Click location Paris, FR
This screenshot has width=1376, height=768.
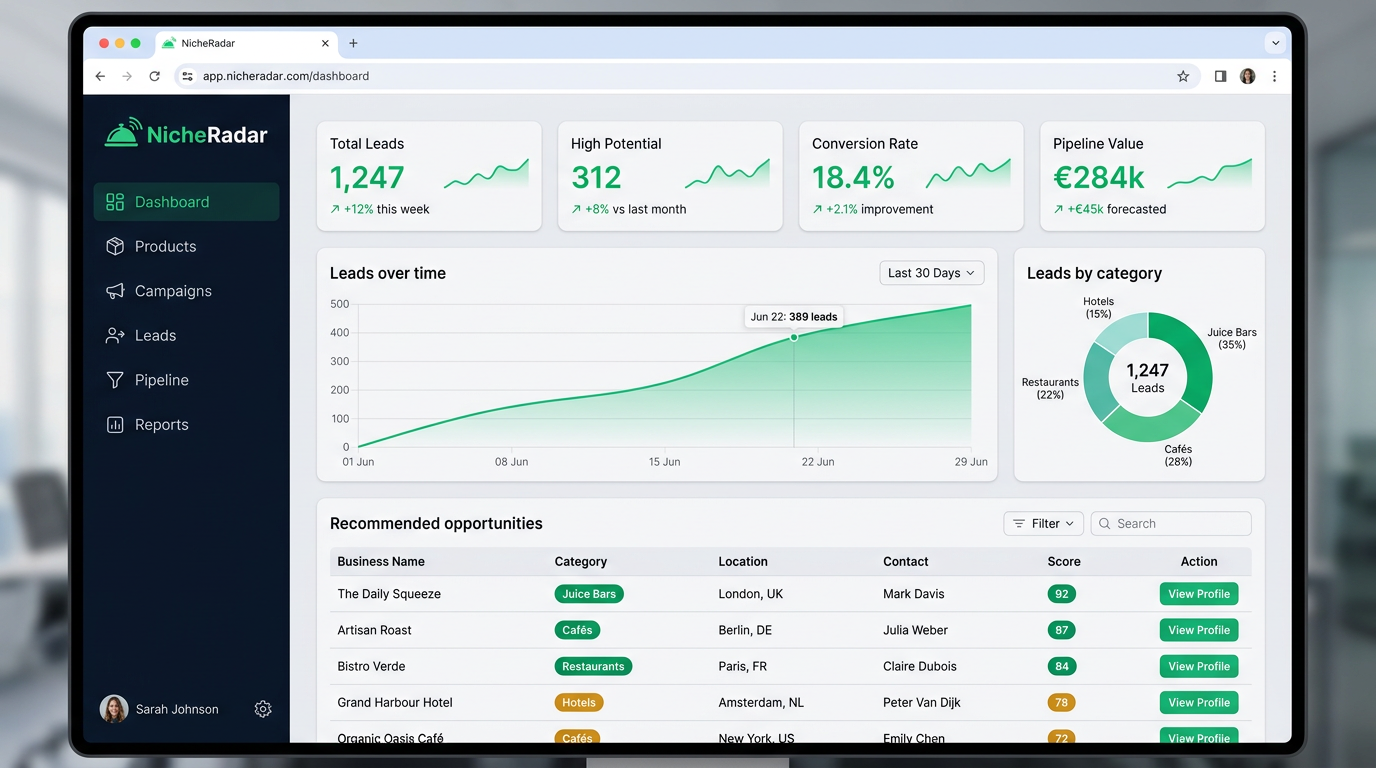743,666
